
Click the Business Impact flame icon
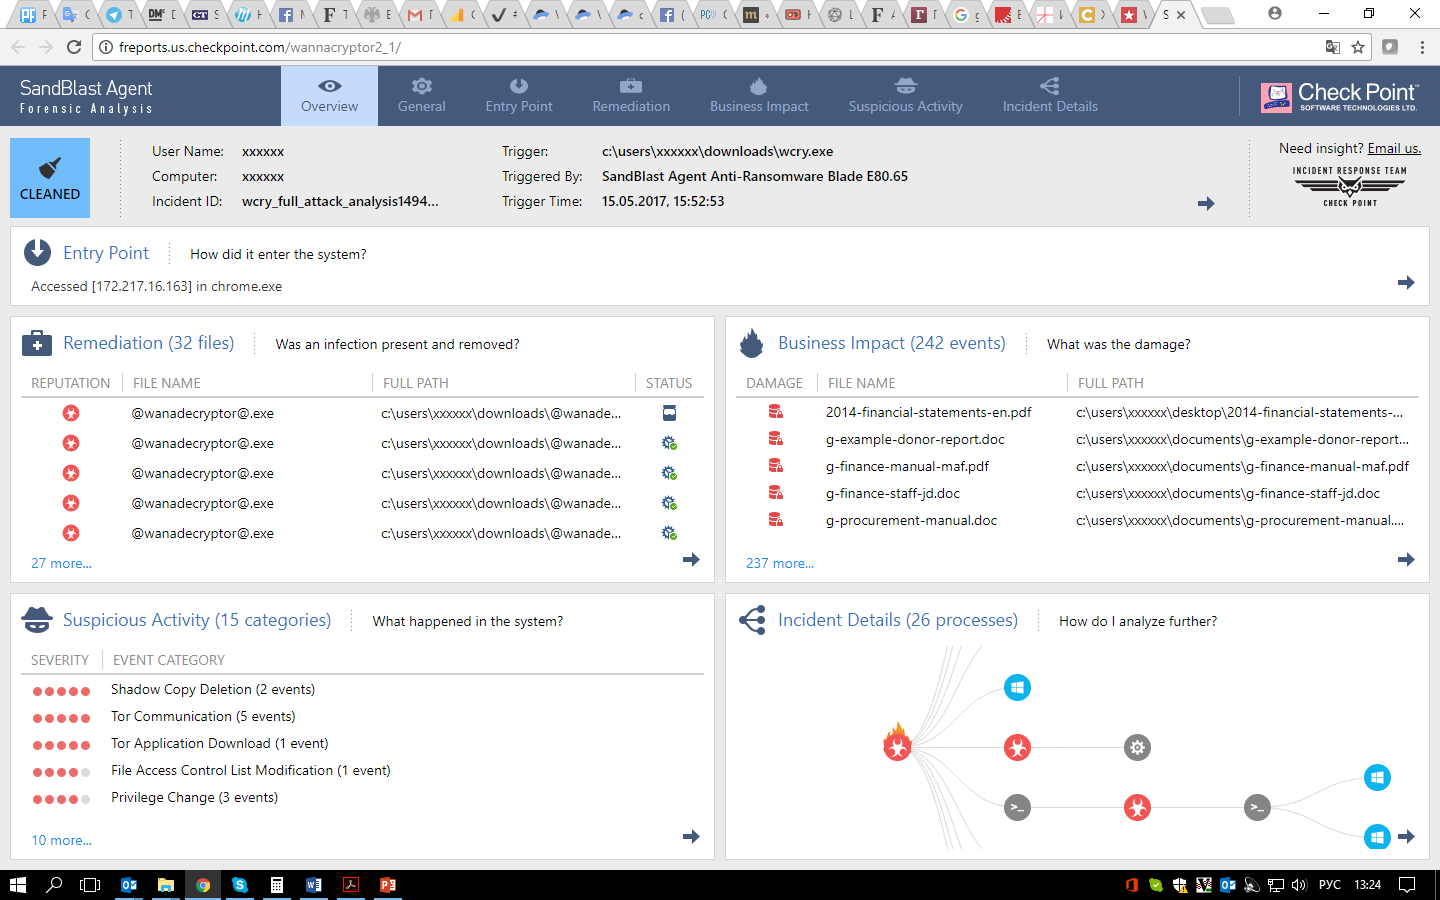point(751,343)
